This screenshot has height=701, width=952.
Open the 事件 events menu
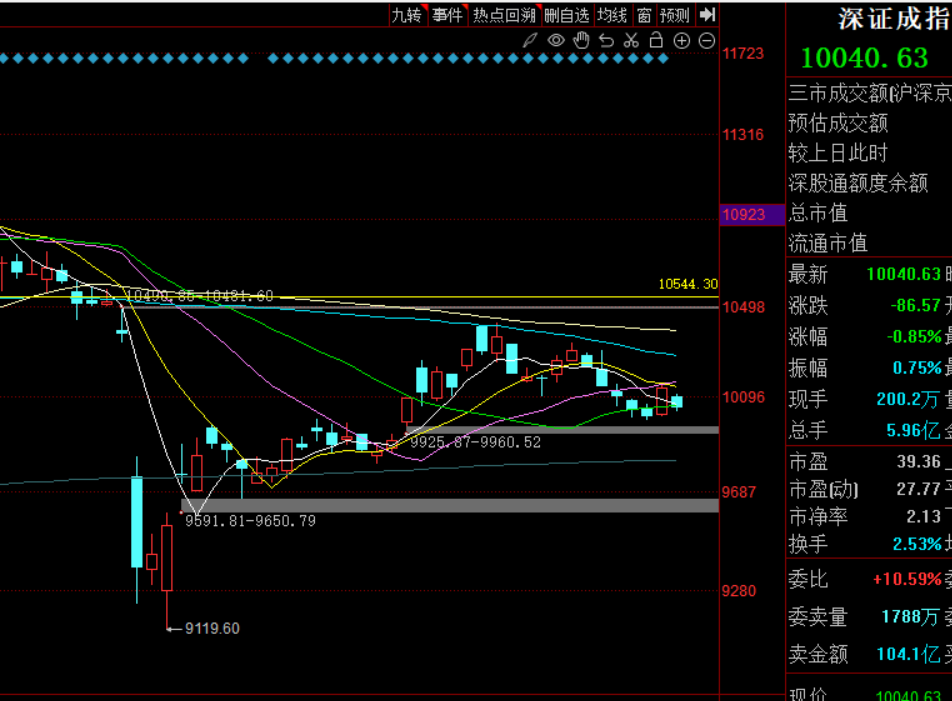[447, 15]
